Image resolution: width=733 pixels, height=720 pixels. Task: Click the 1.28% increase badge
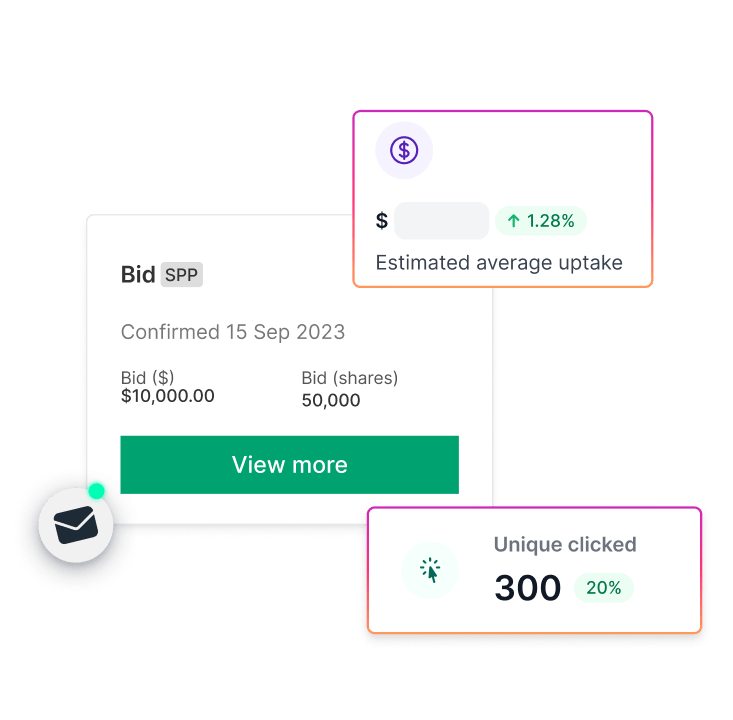point(541,221)
